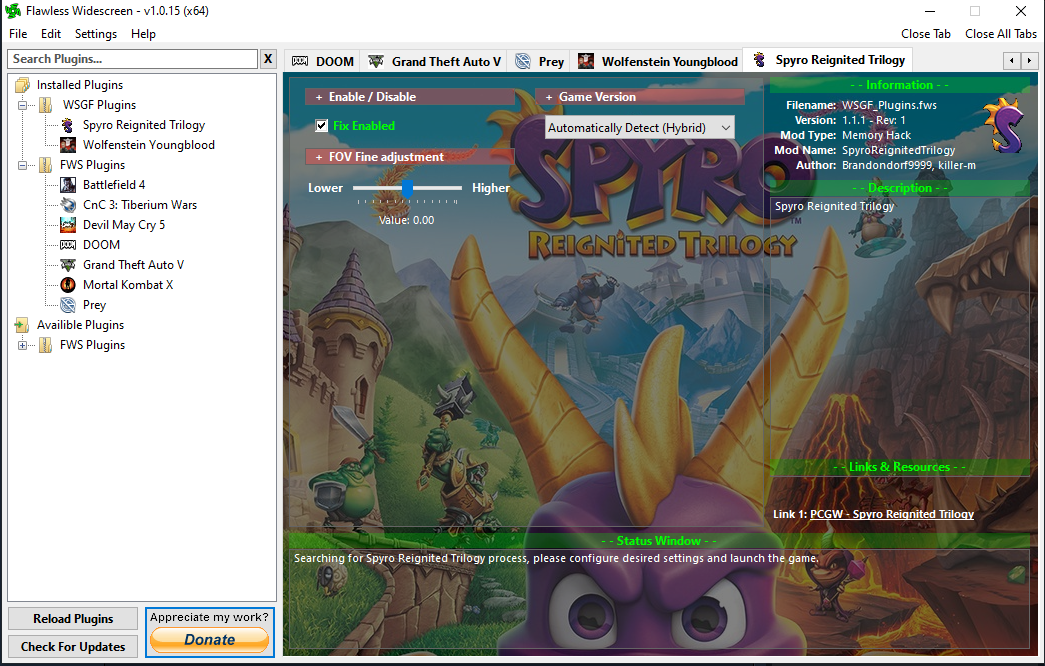This screenshot has height=666, width=1045.
Task: Click Close All Tabs
Action: tap(1001, 34)
